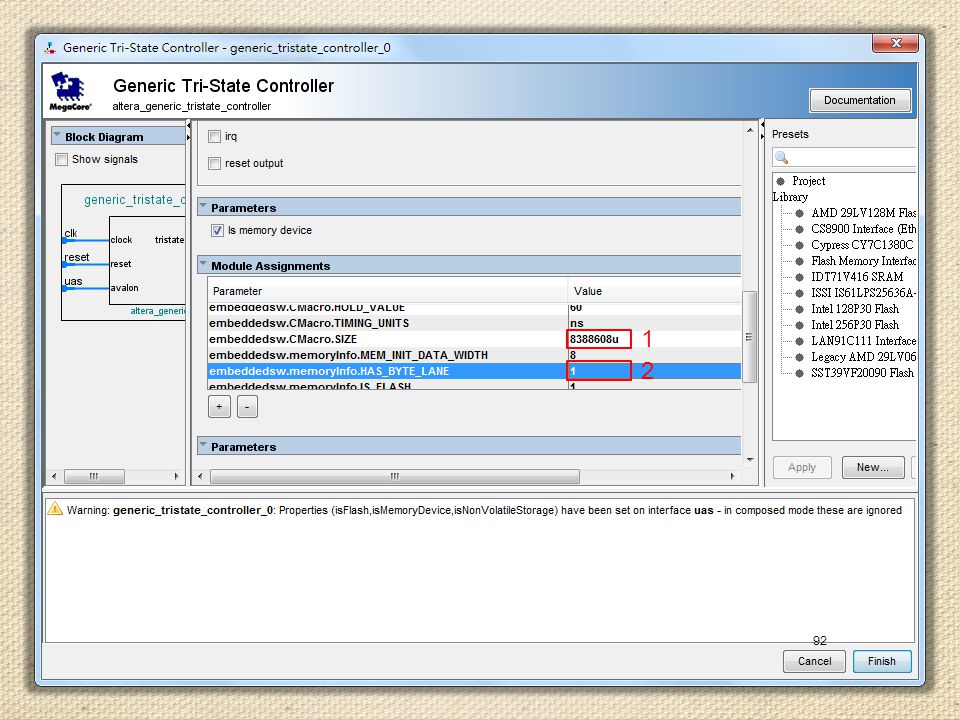960x720 pixels.
Task: Select embeddedsw.memoryInfo.MEM_INIT_DATA_WIDTH row
Action: (x=474, y=355)
